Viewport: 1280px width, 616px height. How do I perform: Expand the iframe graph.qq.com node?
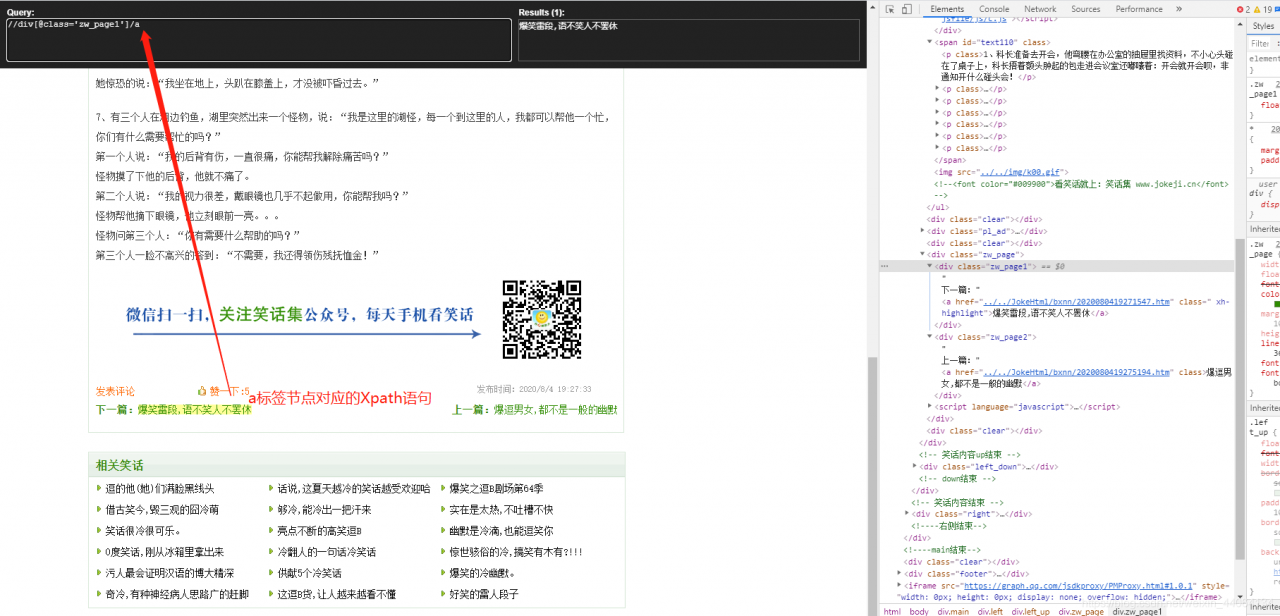(900, 585)
